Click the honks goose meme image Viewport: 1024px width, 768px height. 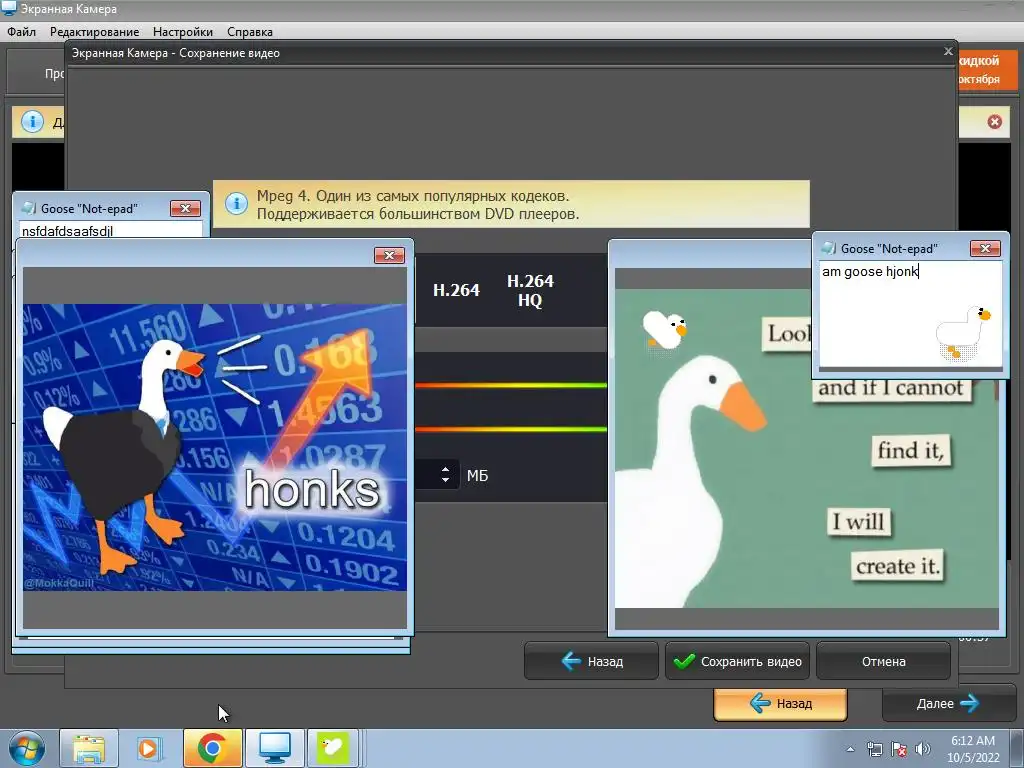click(215, 447)
